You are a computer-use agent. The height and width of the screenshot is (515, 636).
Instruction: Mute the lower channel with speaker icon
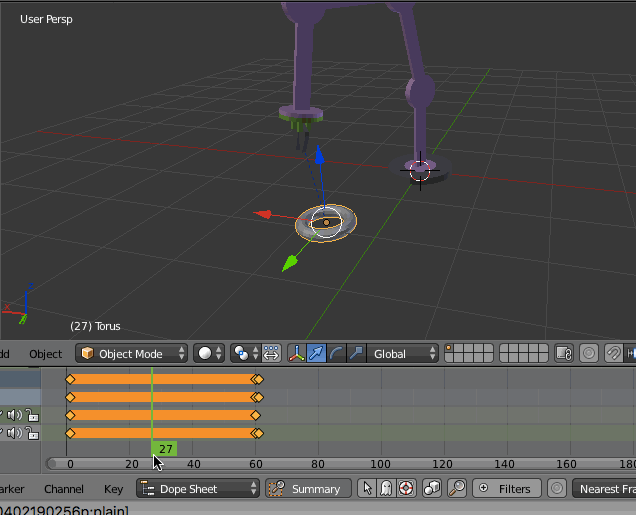pos(15,433)
